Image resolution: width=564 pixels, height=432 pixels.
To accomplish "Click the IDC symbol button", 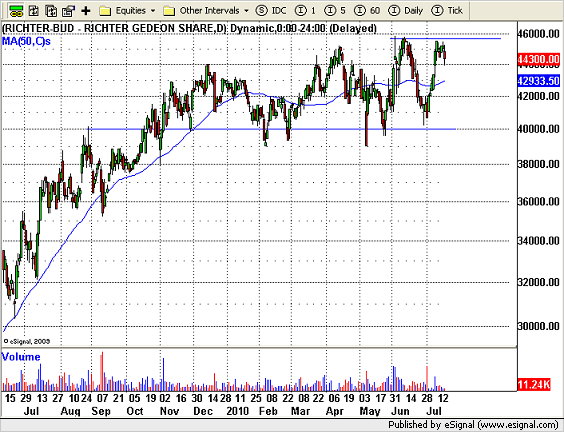I will click(279, 11).
